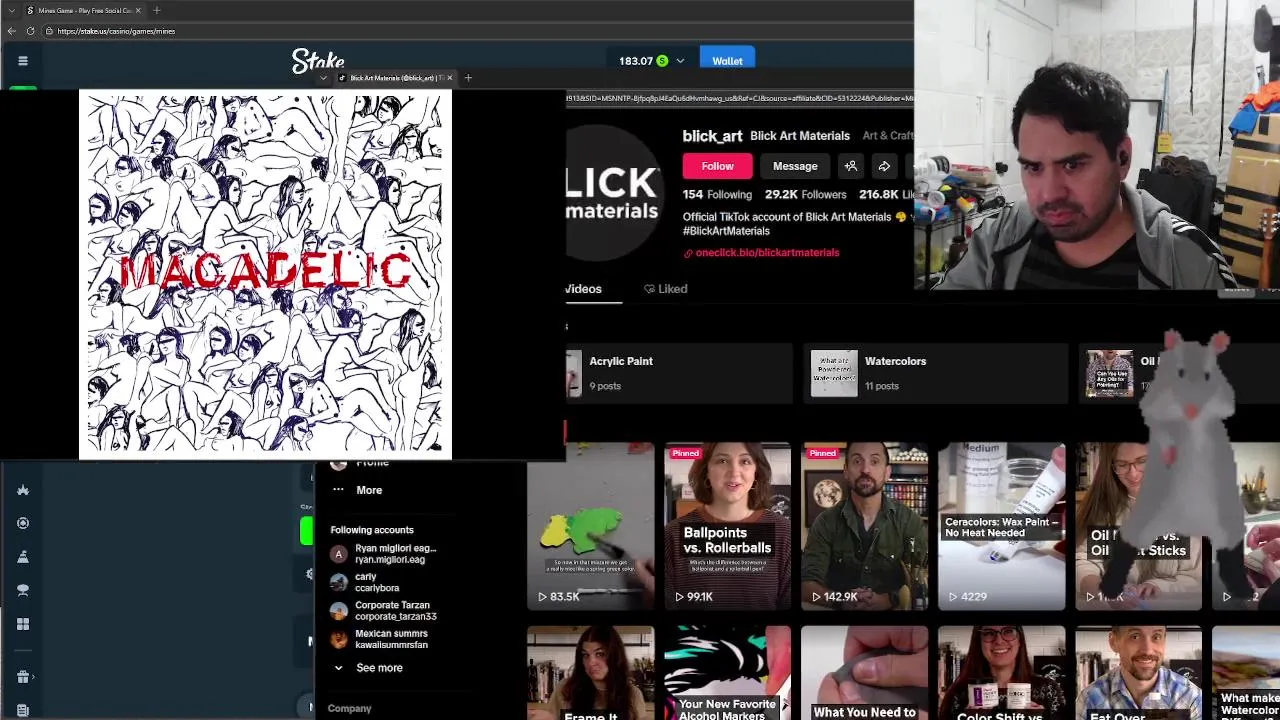The height and width of the screenshot is (720, 1280).
Task: Open the Watercolors playlist
Action: 935,372
